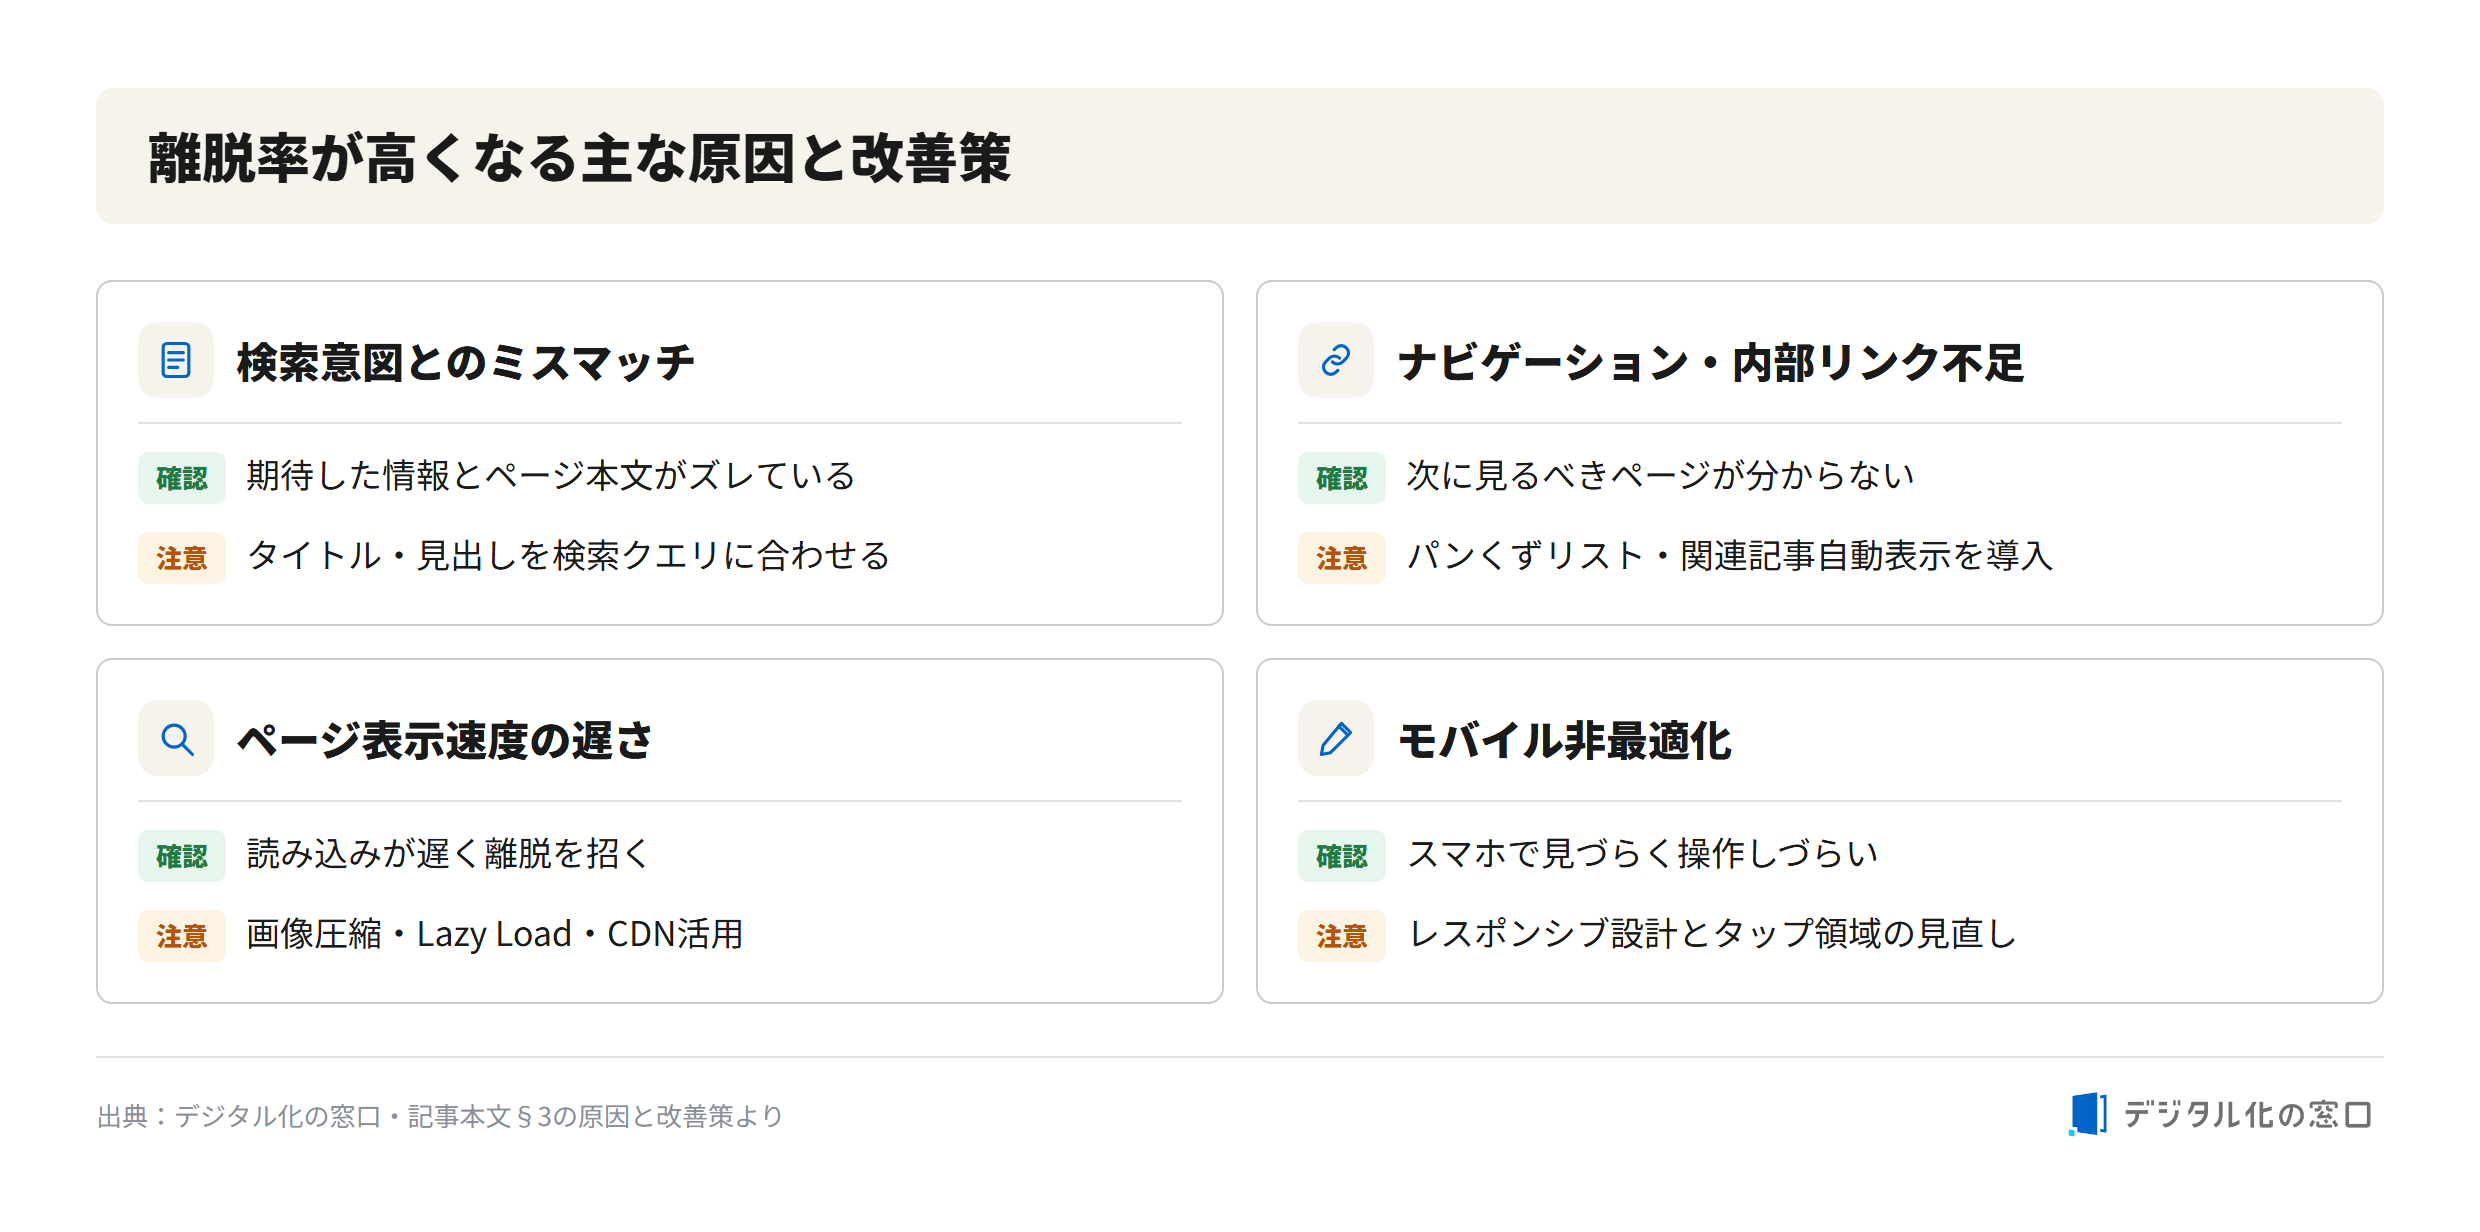Click the 注意 badge beside 画像圧縮

pos(182,936)
